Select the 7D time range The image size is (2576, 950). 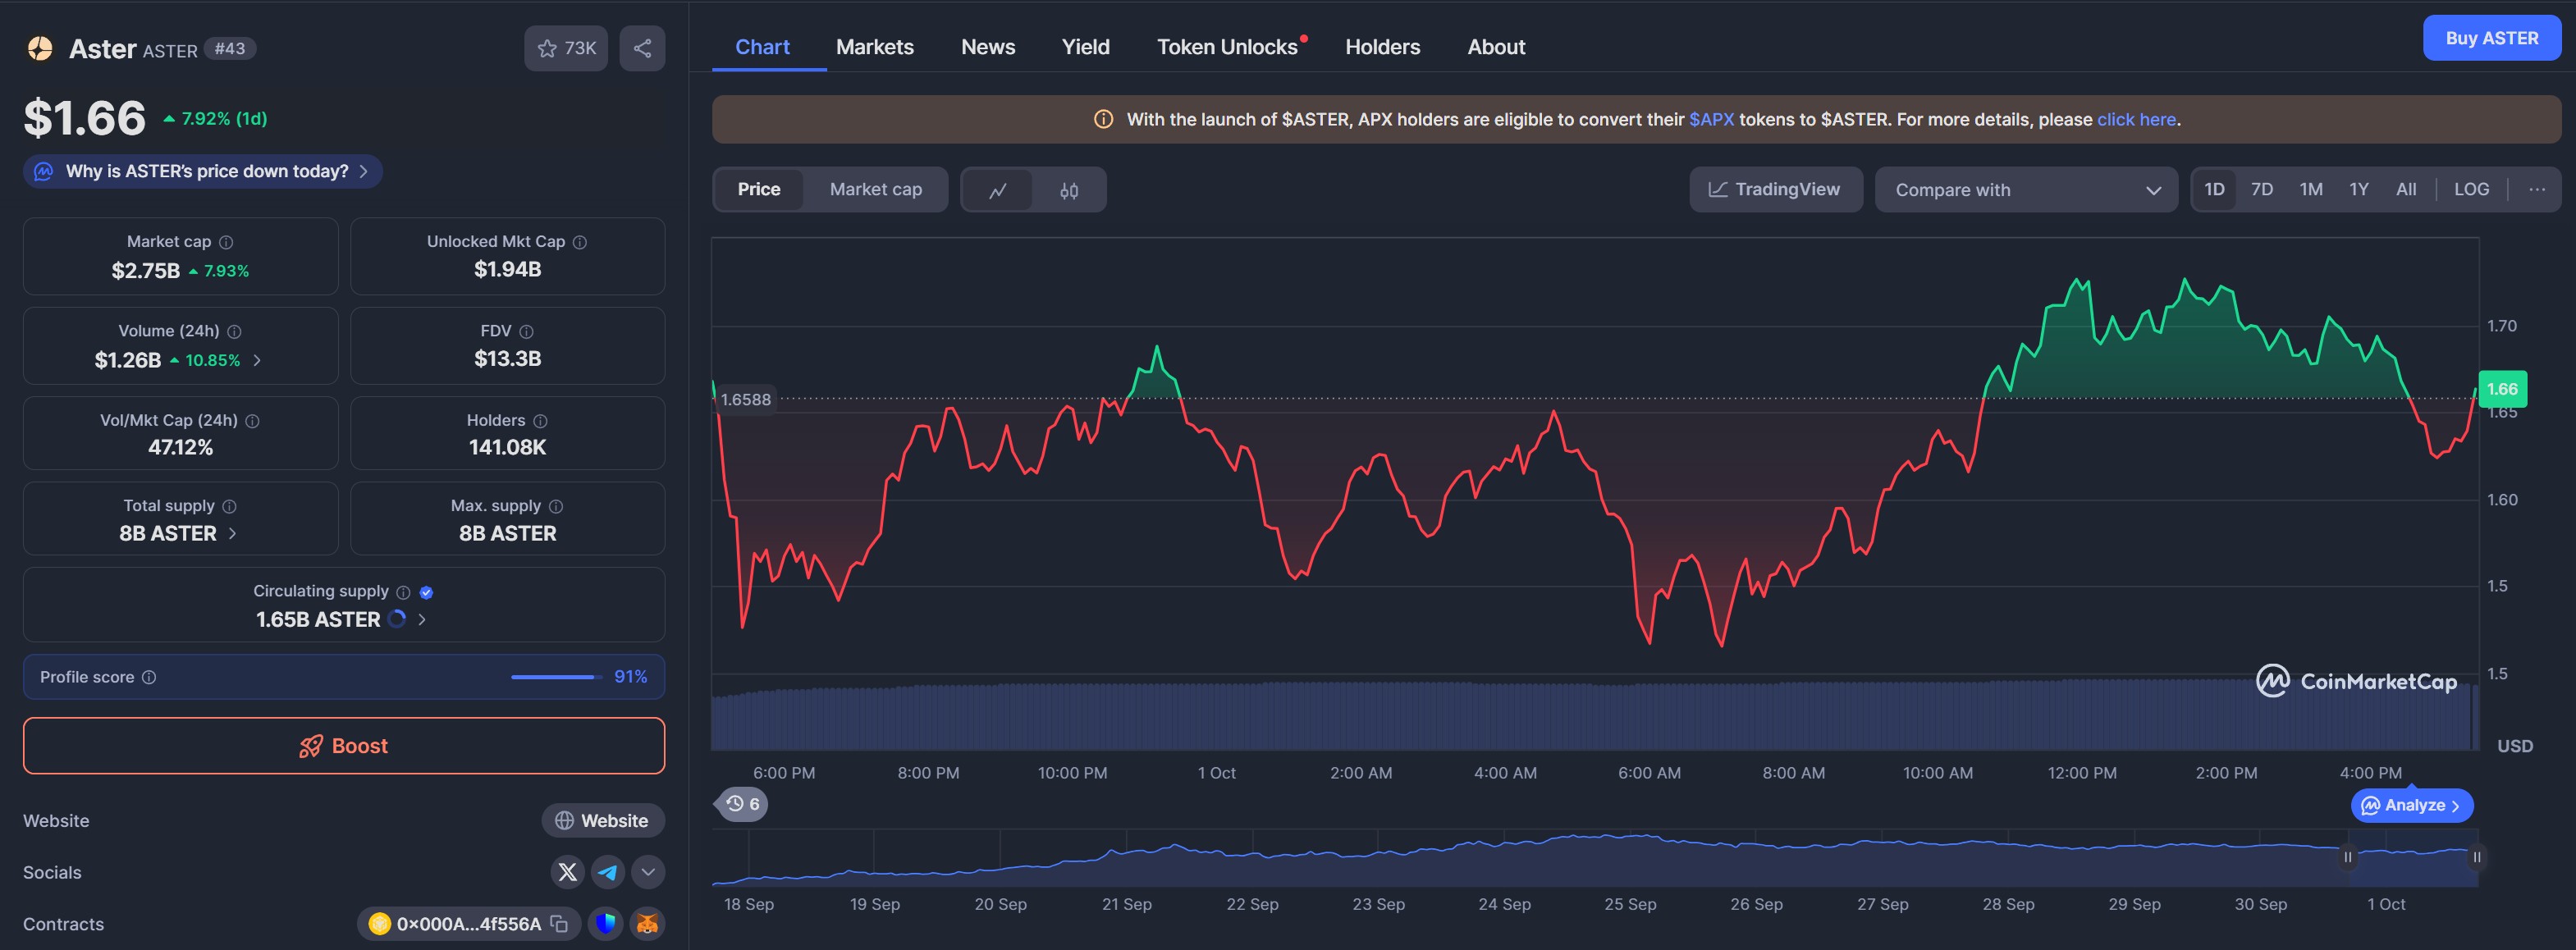tap(2261, 190)
